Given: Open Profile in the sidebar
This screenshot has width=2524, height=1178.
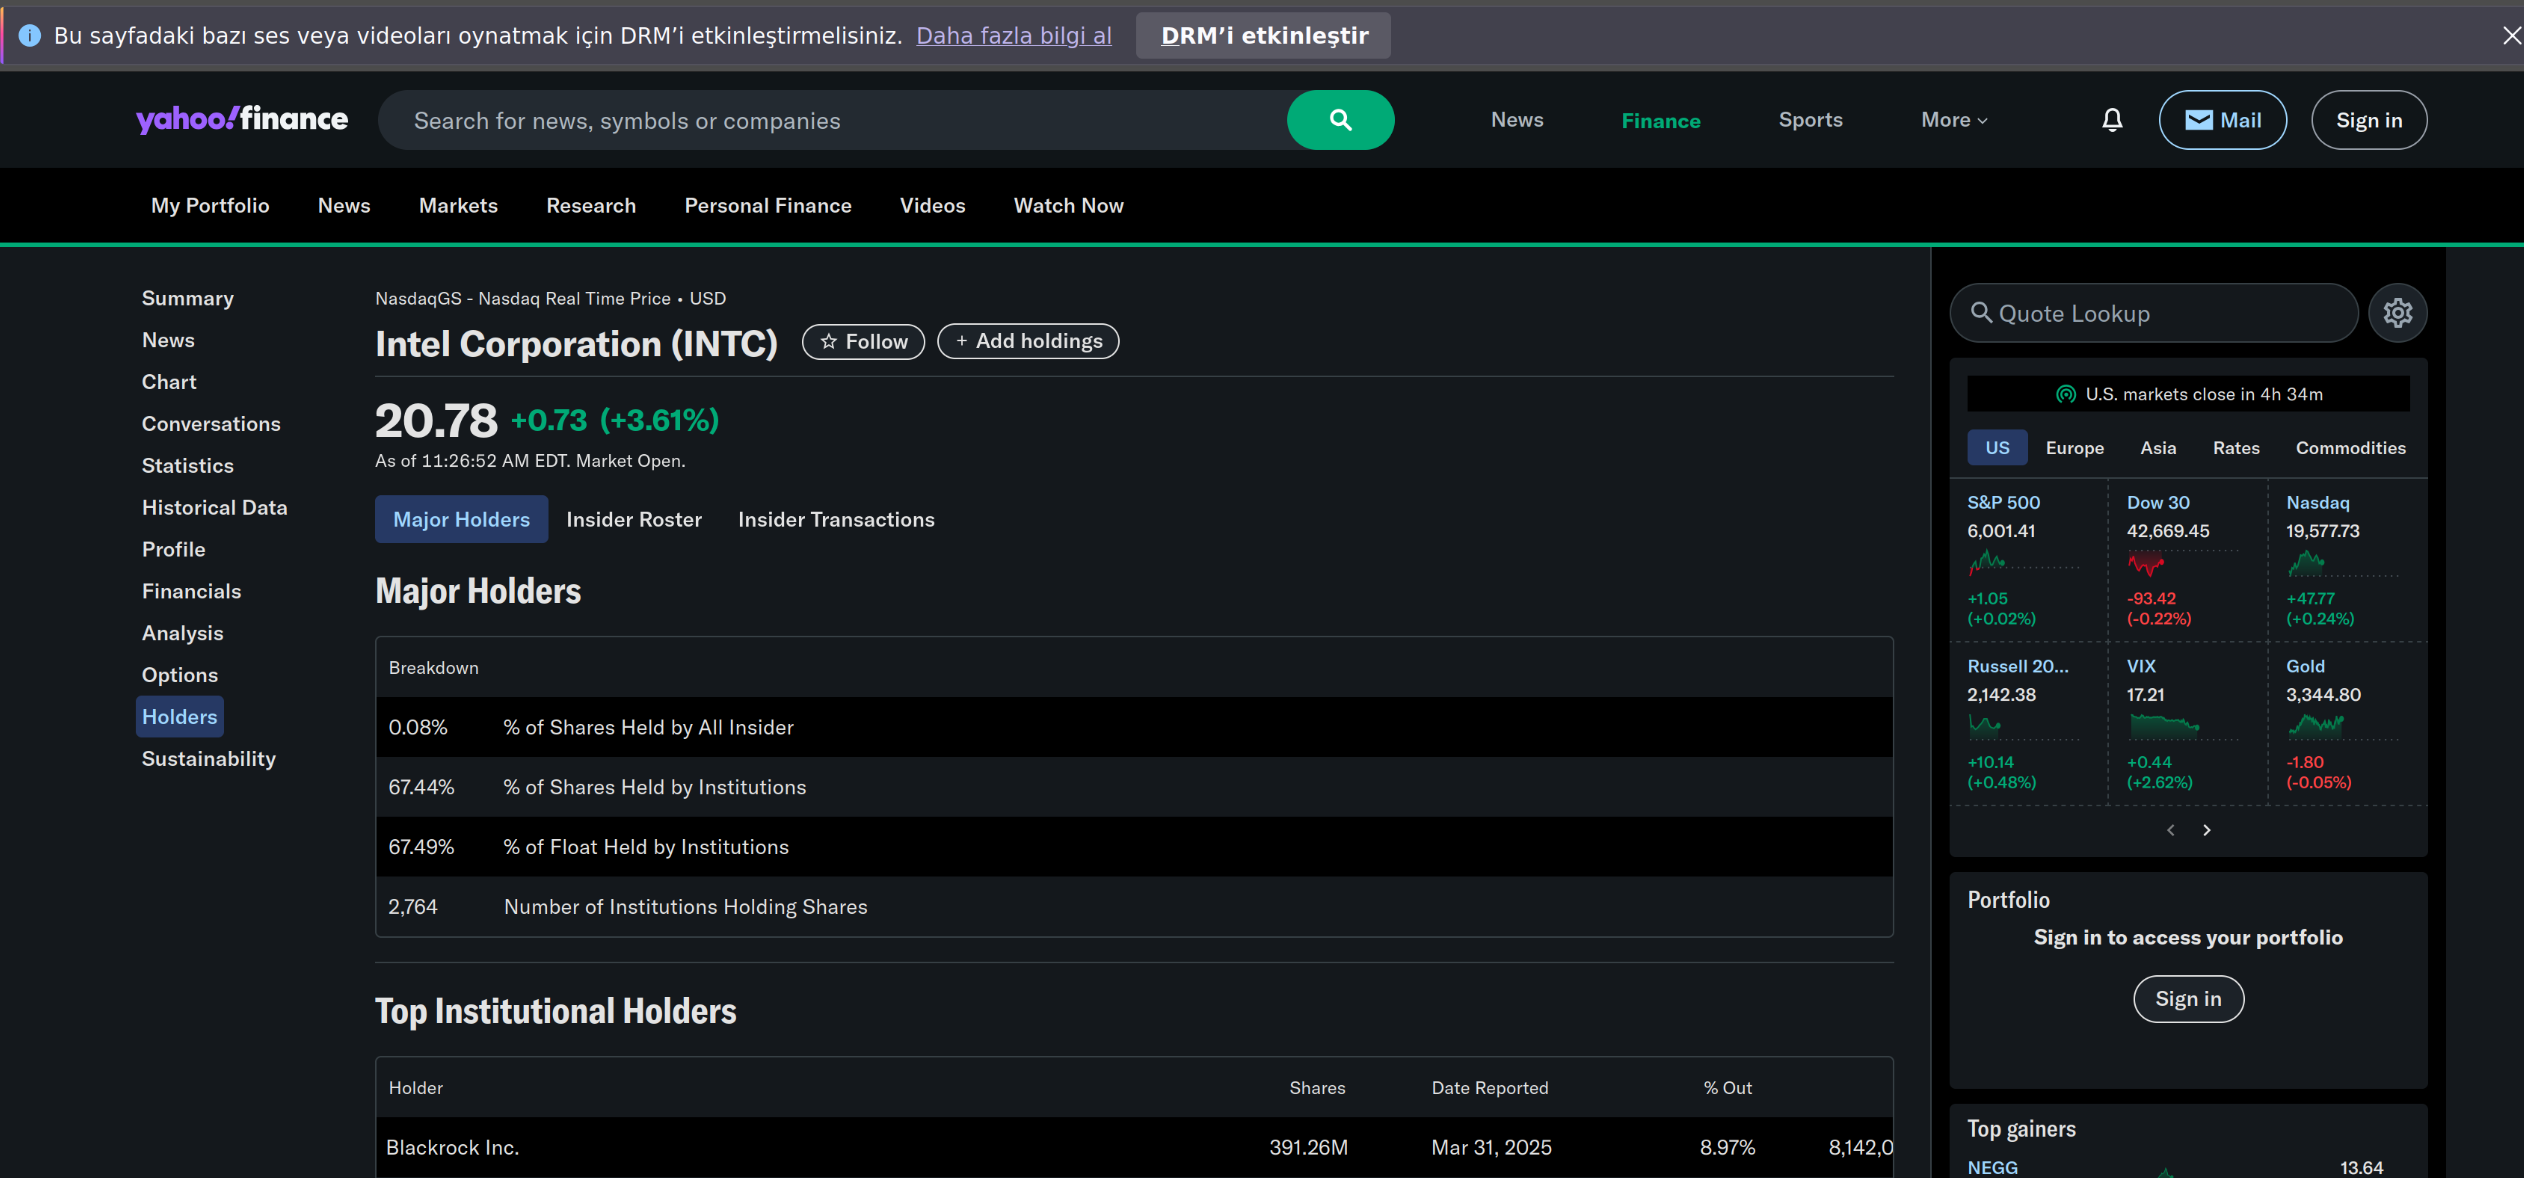Looking at the screenshot, I should coord(174,550).
